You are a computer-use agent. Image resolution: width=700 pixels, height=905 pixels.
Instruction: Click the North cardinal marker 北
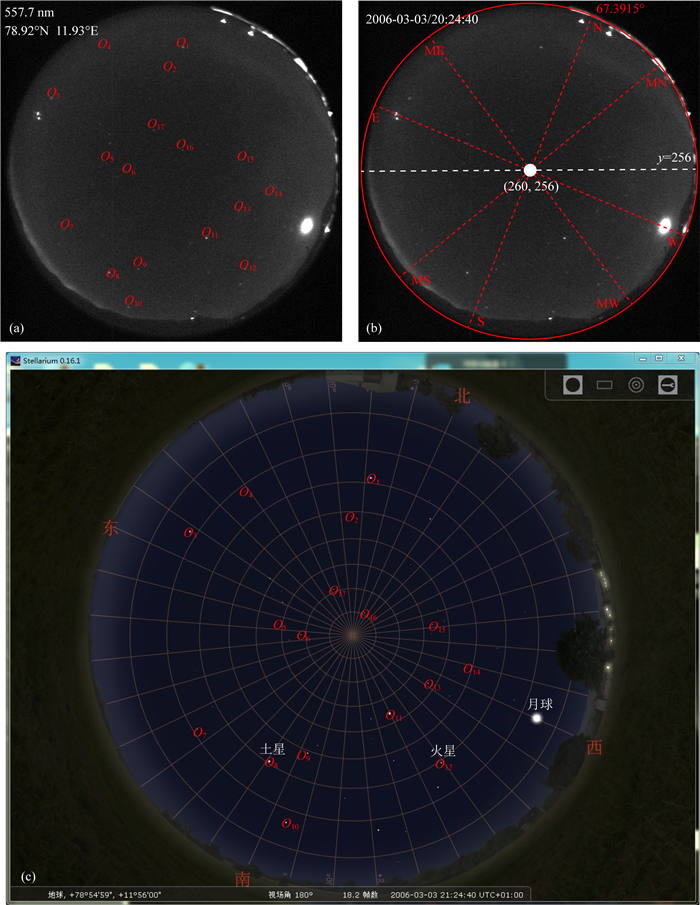coord(463,395)
